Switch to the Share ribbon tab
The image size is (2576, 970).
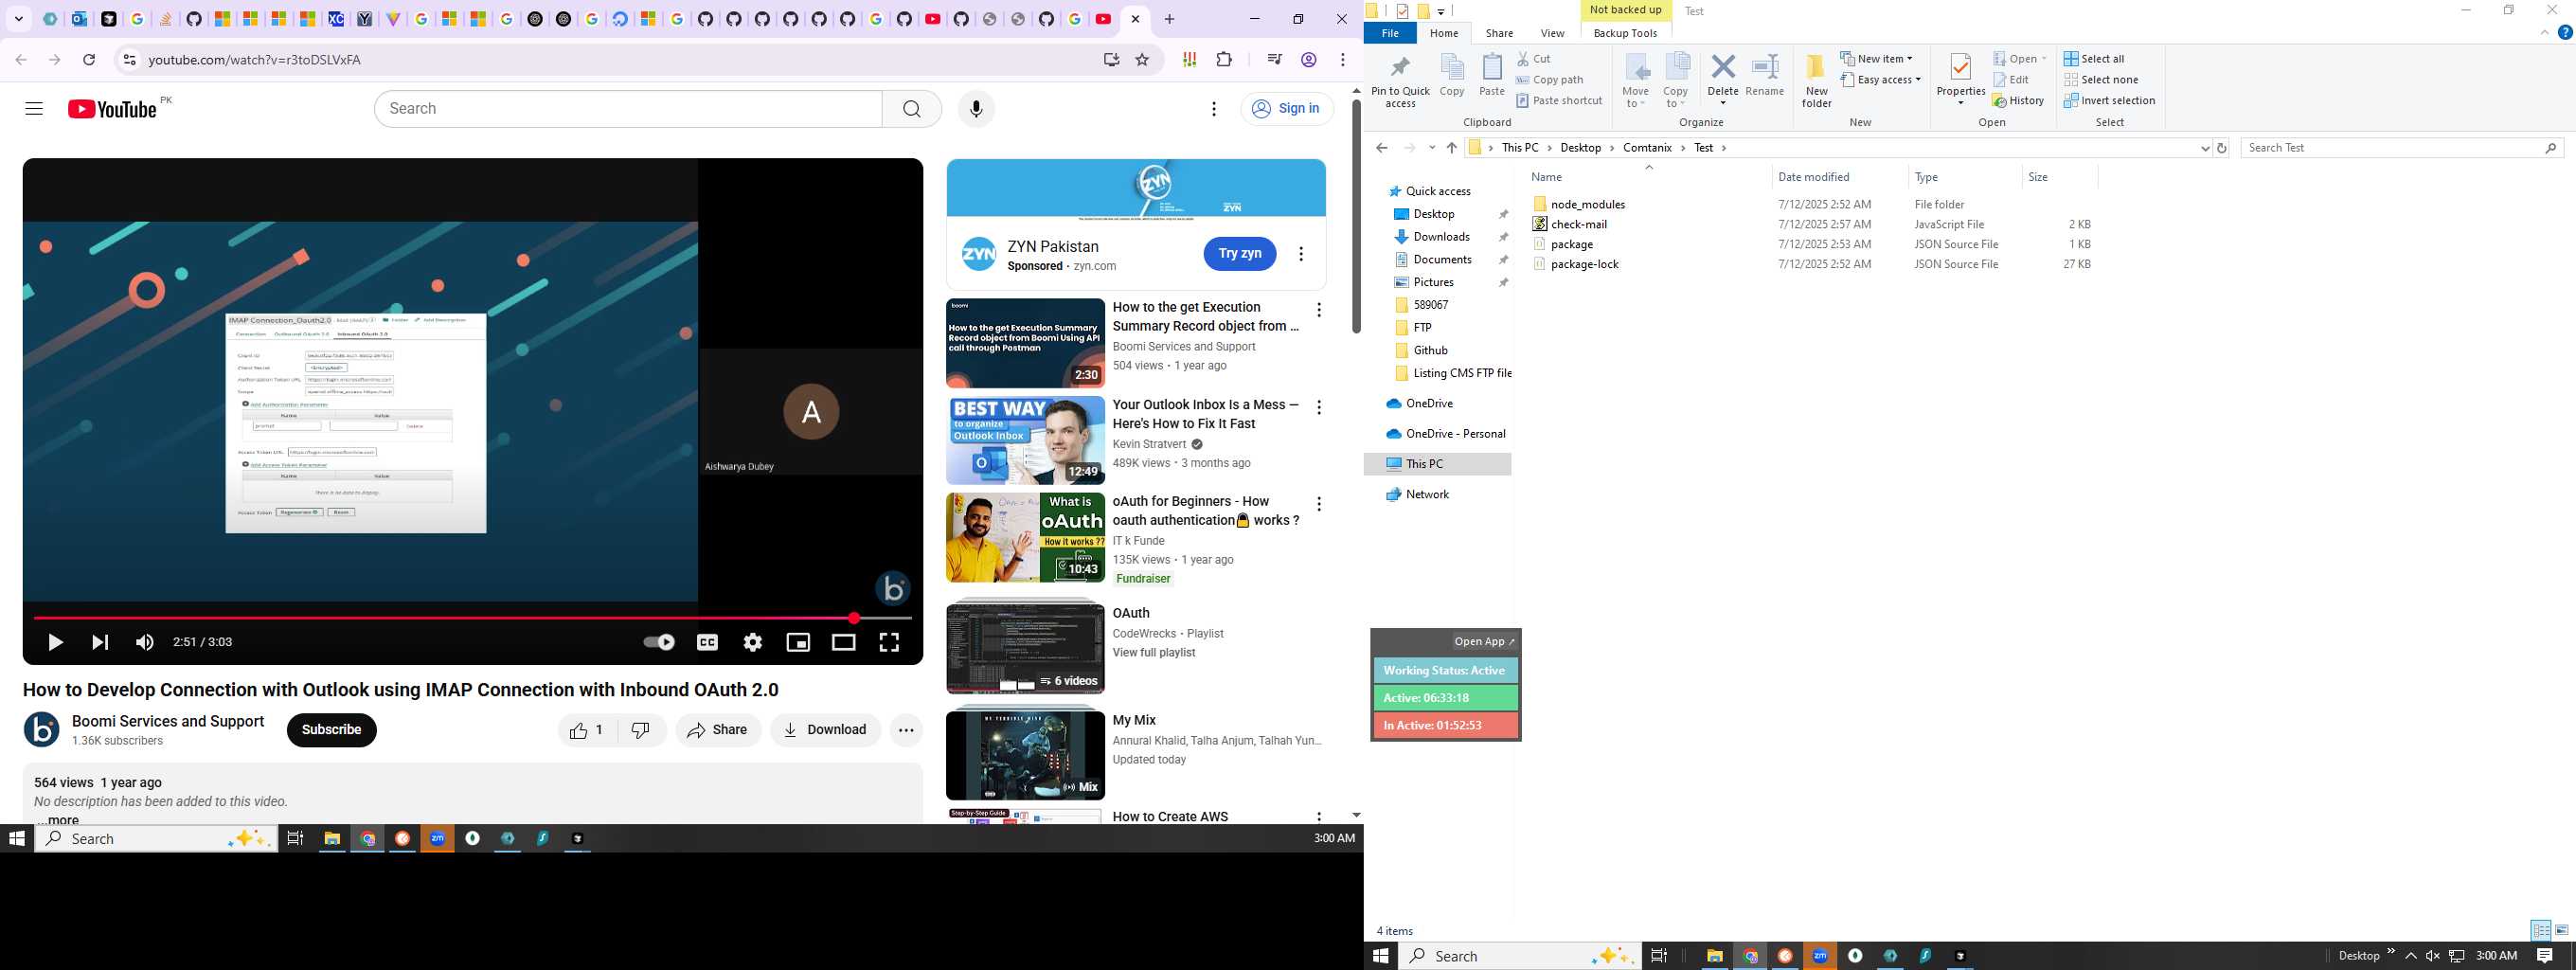tap(1499, 33)
